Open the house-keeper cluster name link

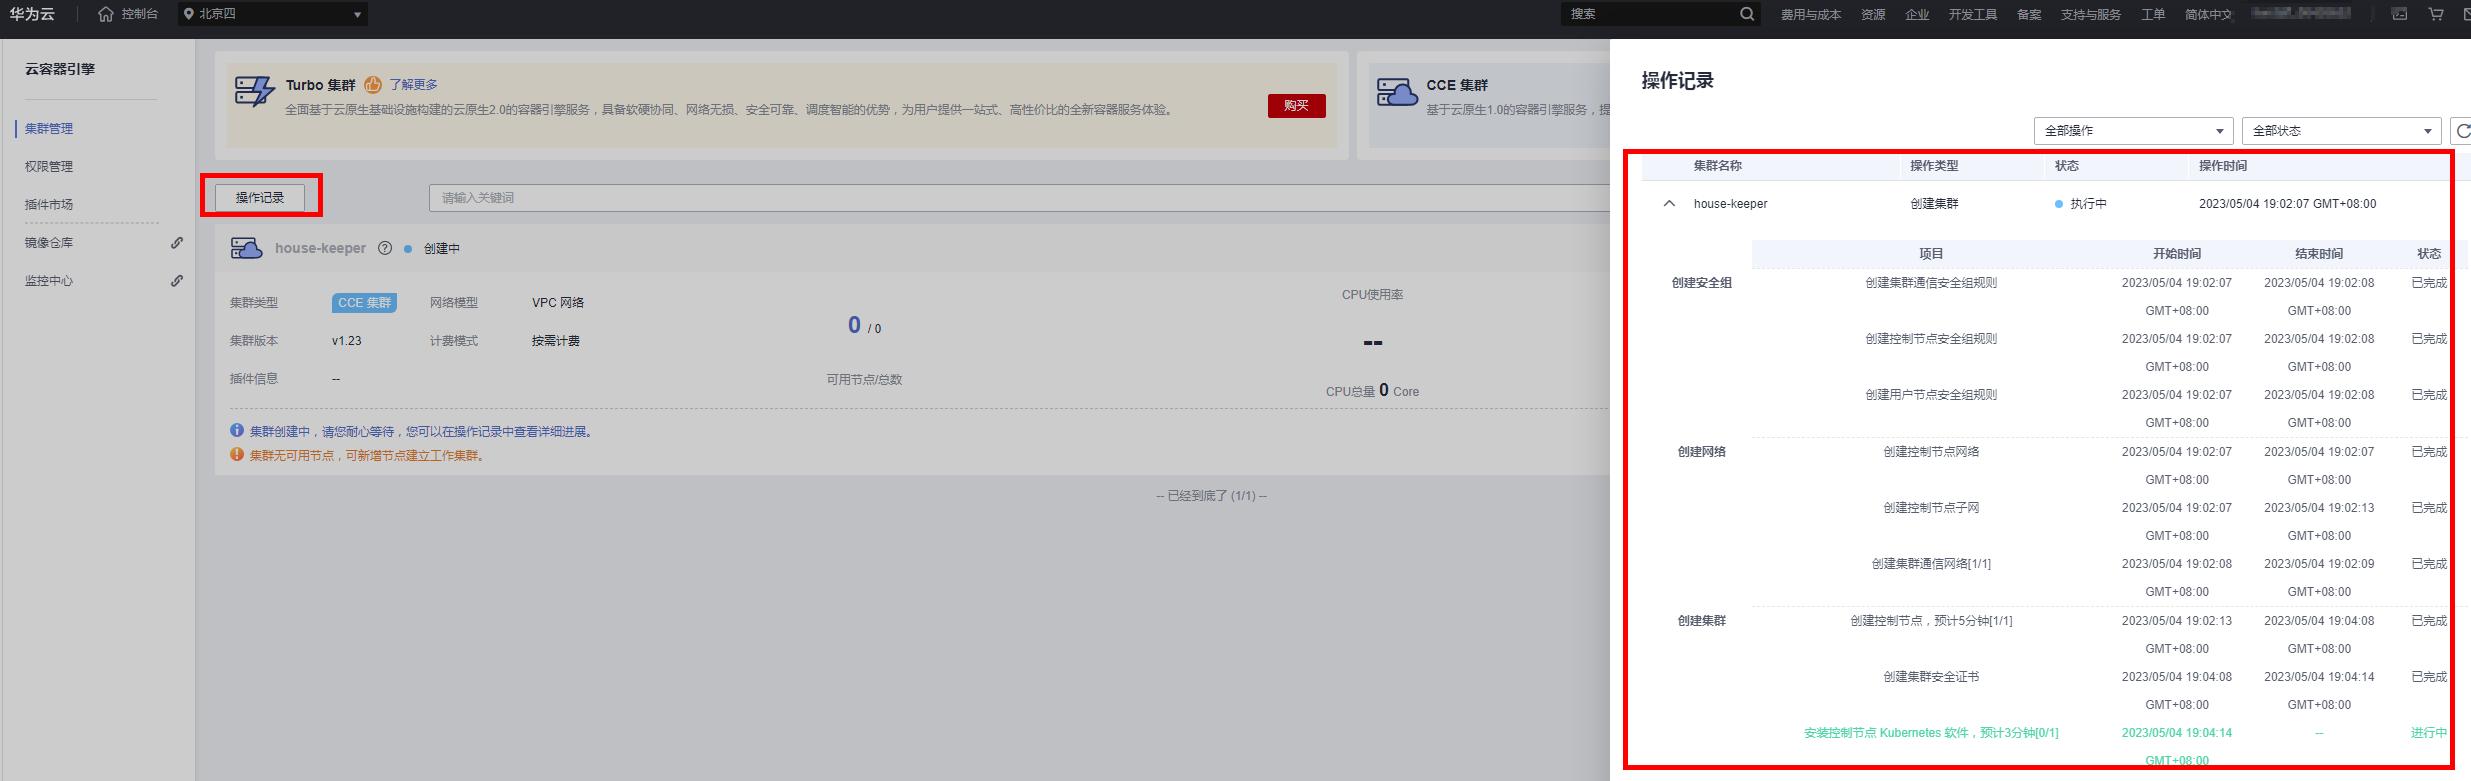tap(321, 249)
